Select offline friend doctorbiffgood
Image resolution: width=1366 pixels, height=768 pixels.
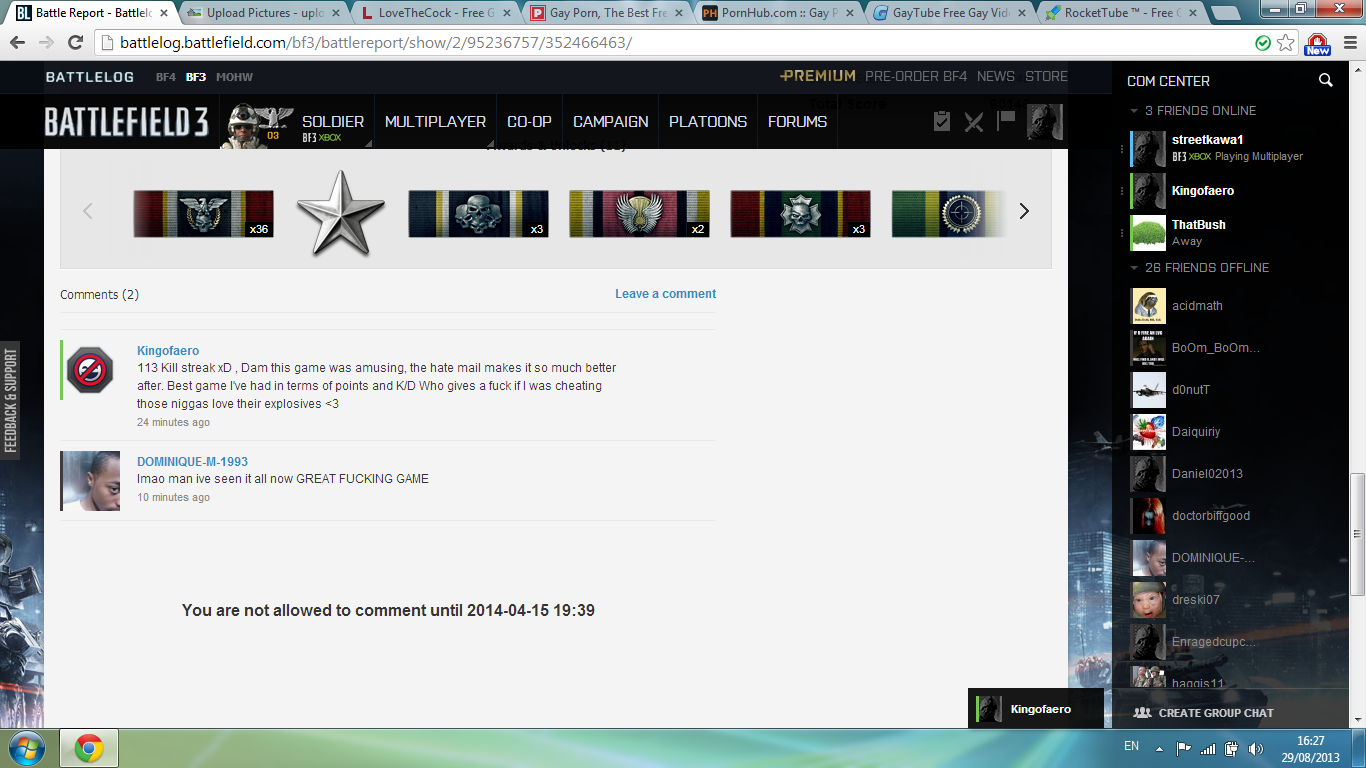(1211, 516)
